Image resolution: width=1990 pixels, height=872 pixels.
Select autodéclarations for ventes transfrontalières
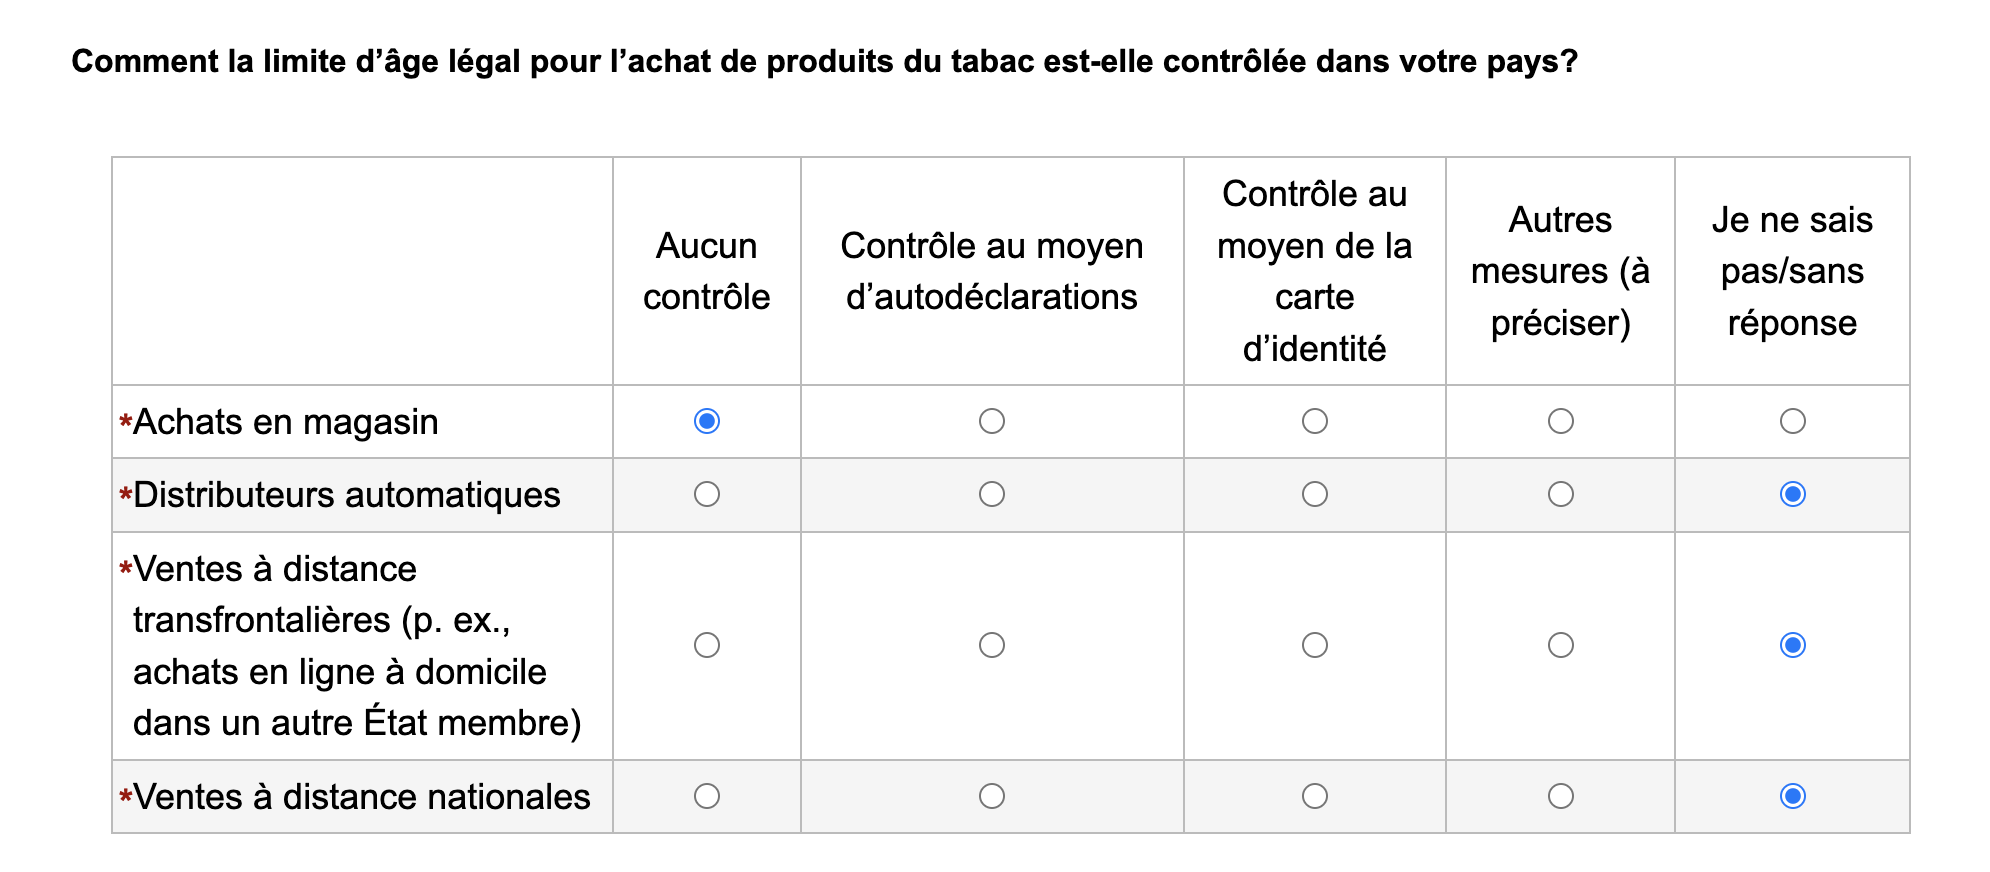992,645
